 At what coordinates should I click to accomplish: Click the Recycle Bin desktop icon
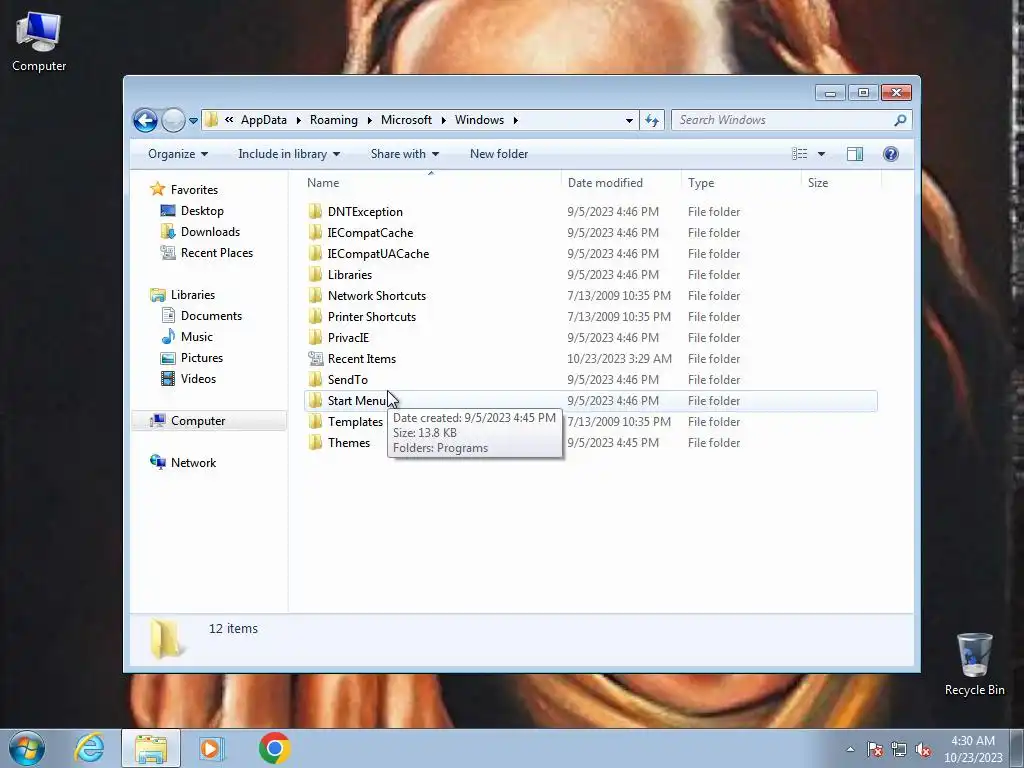pos(974,664)
